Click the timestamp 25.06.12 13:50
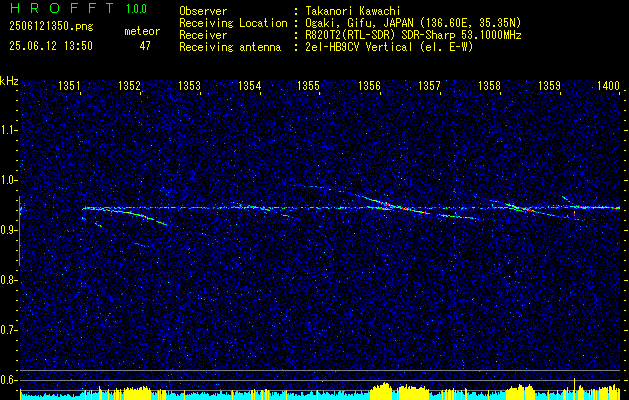Screen dimensions: 629x400 click(51, 46)
